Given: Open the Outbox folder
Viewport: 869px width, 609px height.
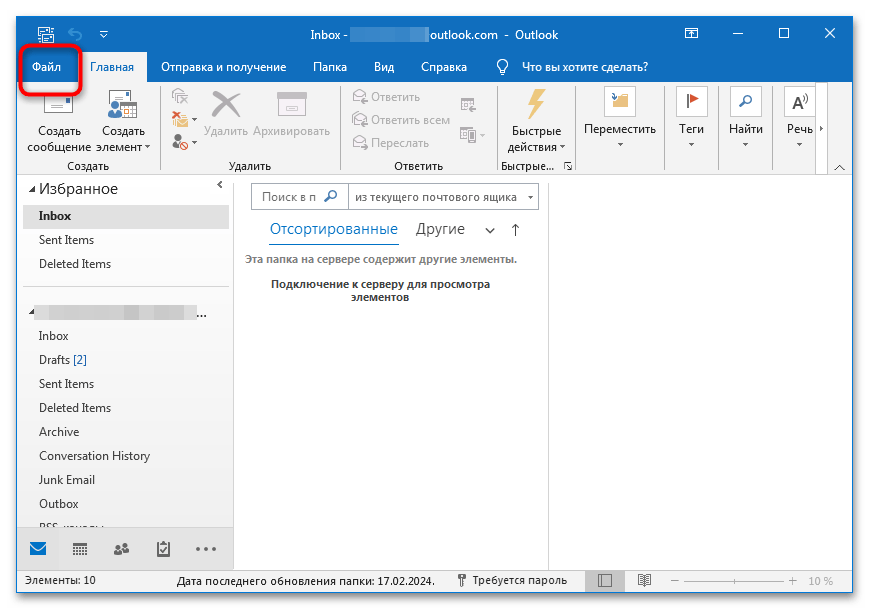Looking at the screenshot, I should (126, 504).
